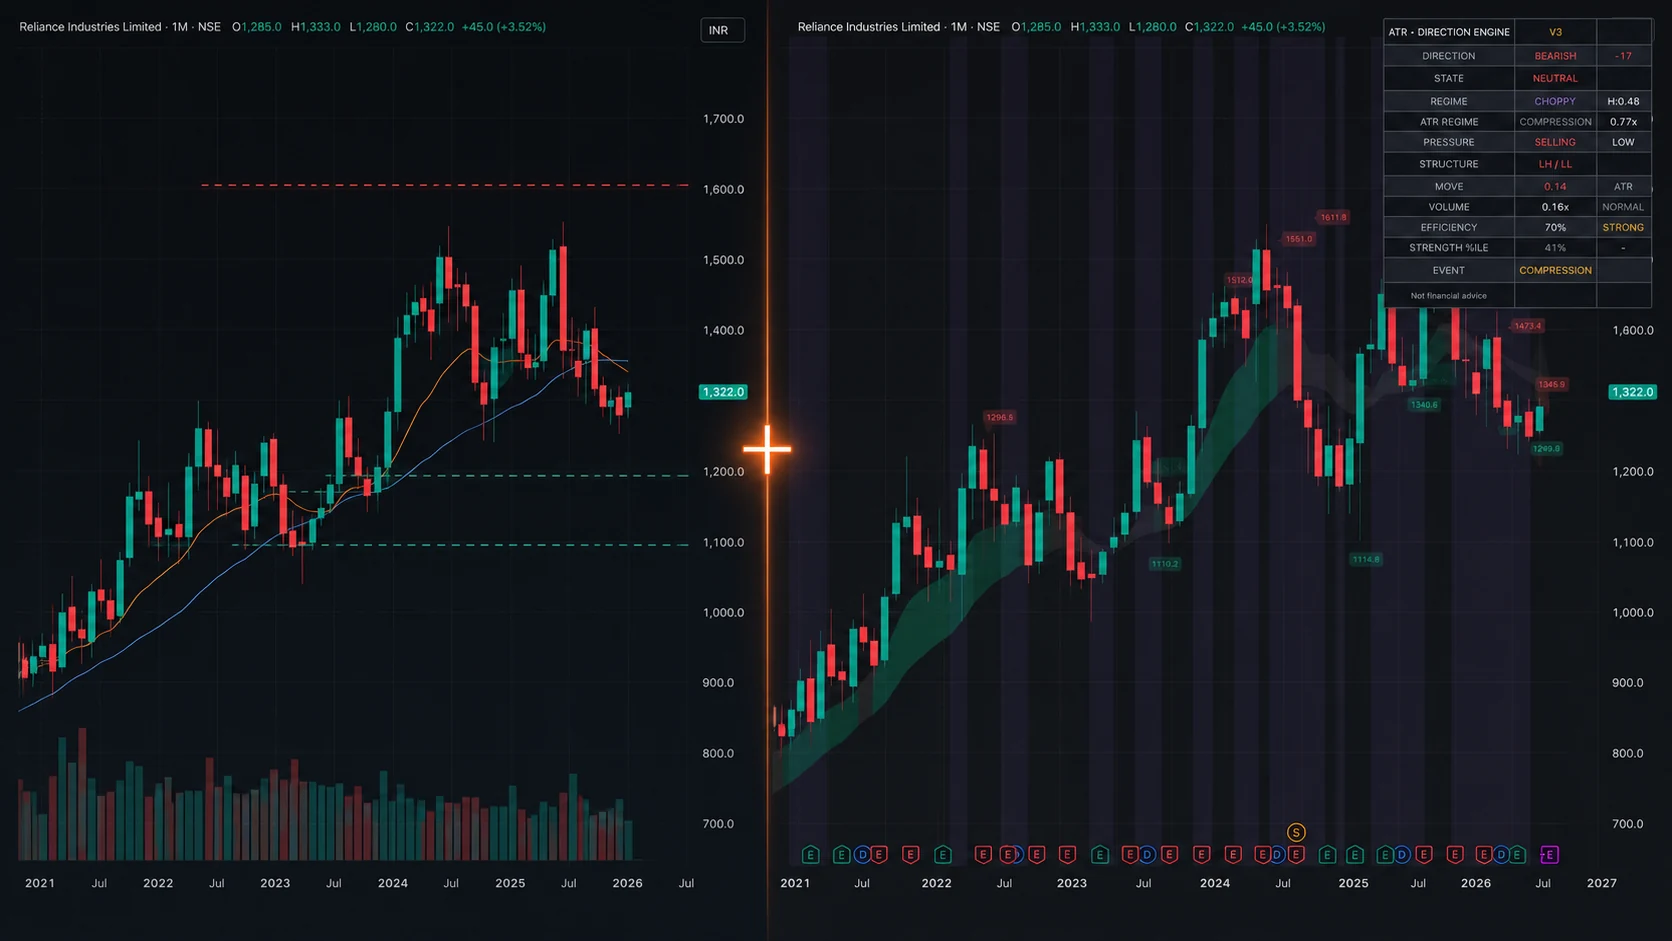Viewport: 1672px width, 941px height.
Task: Click the 1114.8 green swing low label
Action: tap(1366, 559)
